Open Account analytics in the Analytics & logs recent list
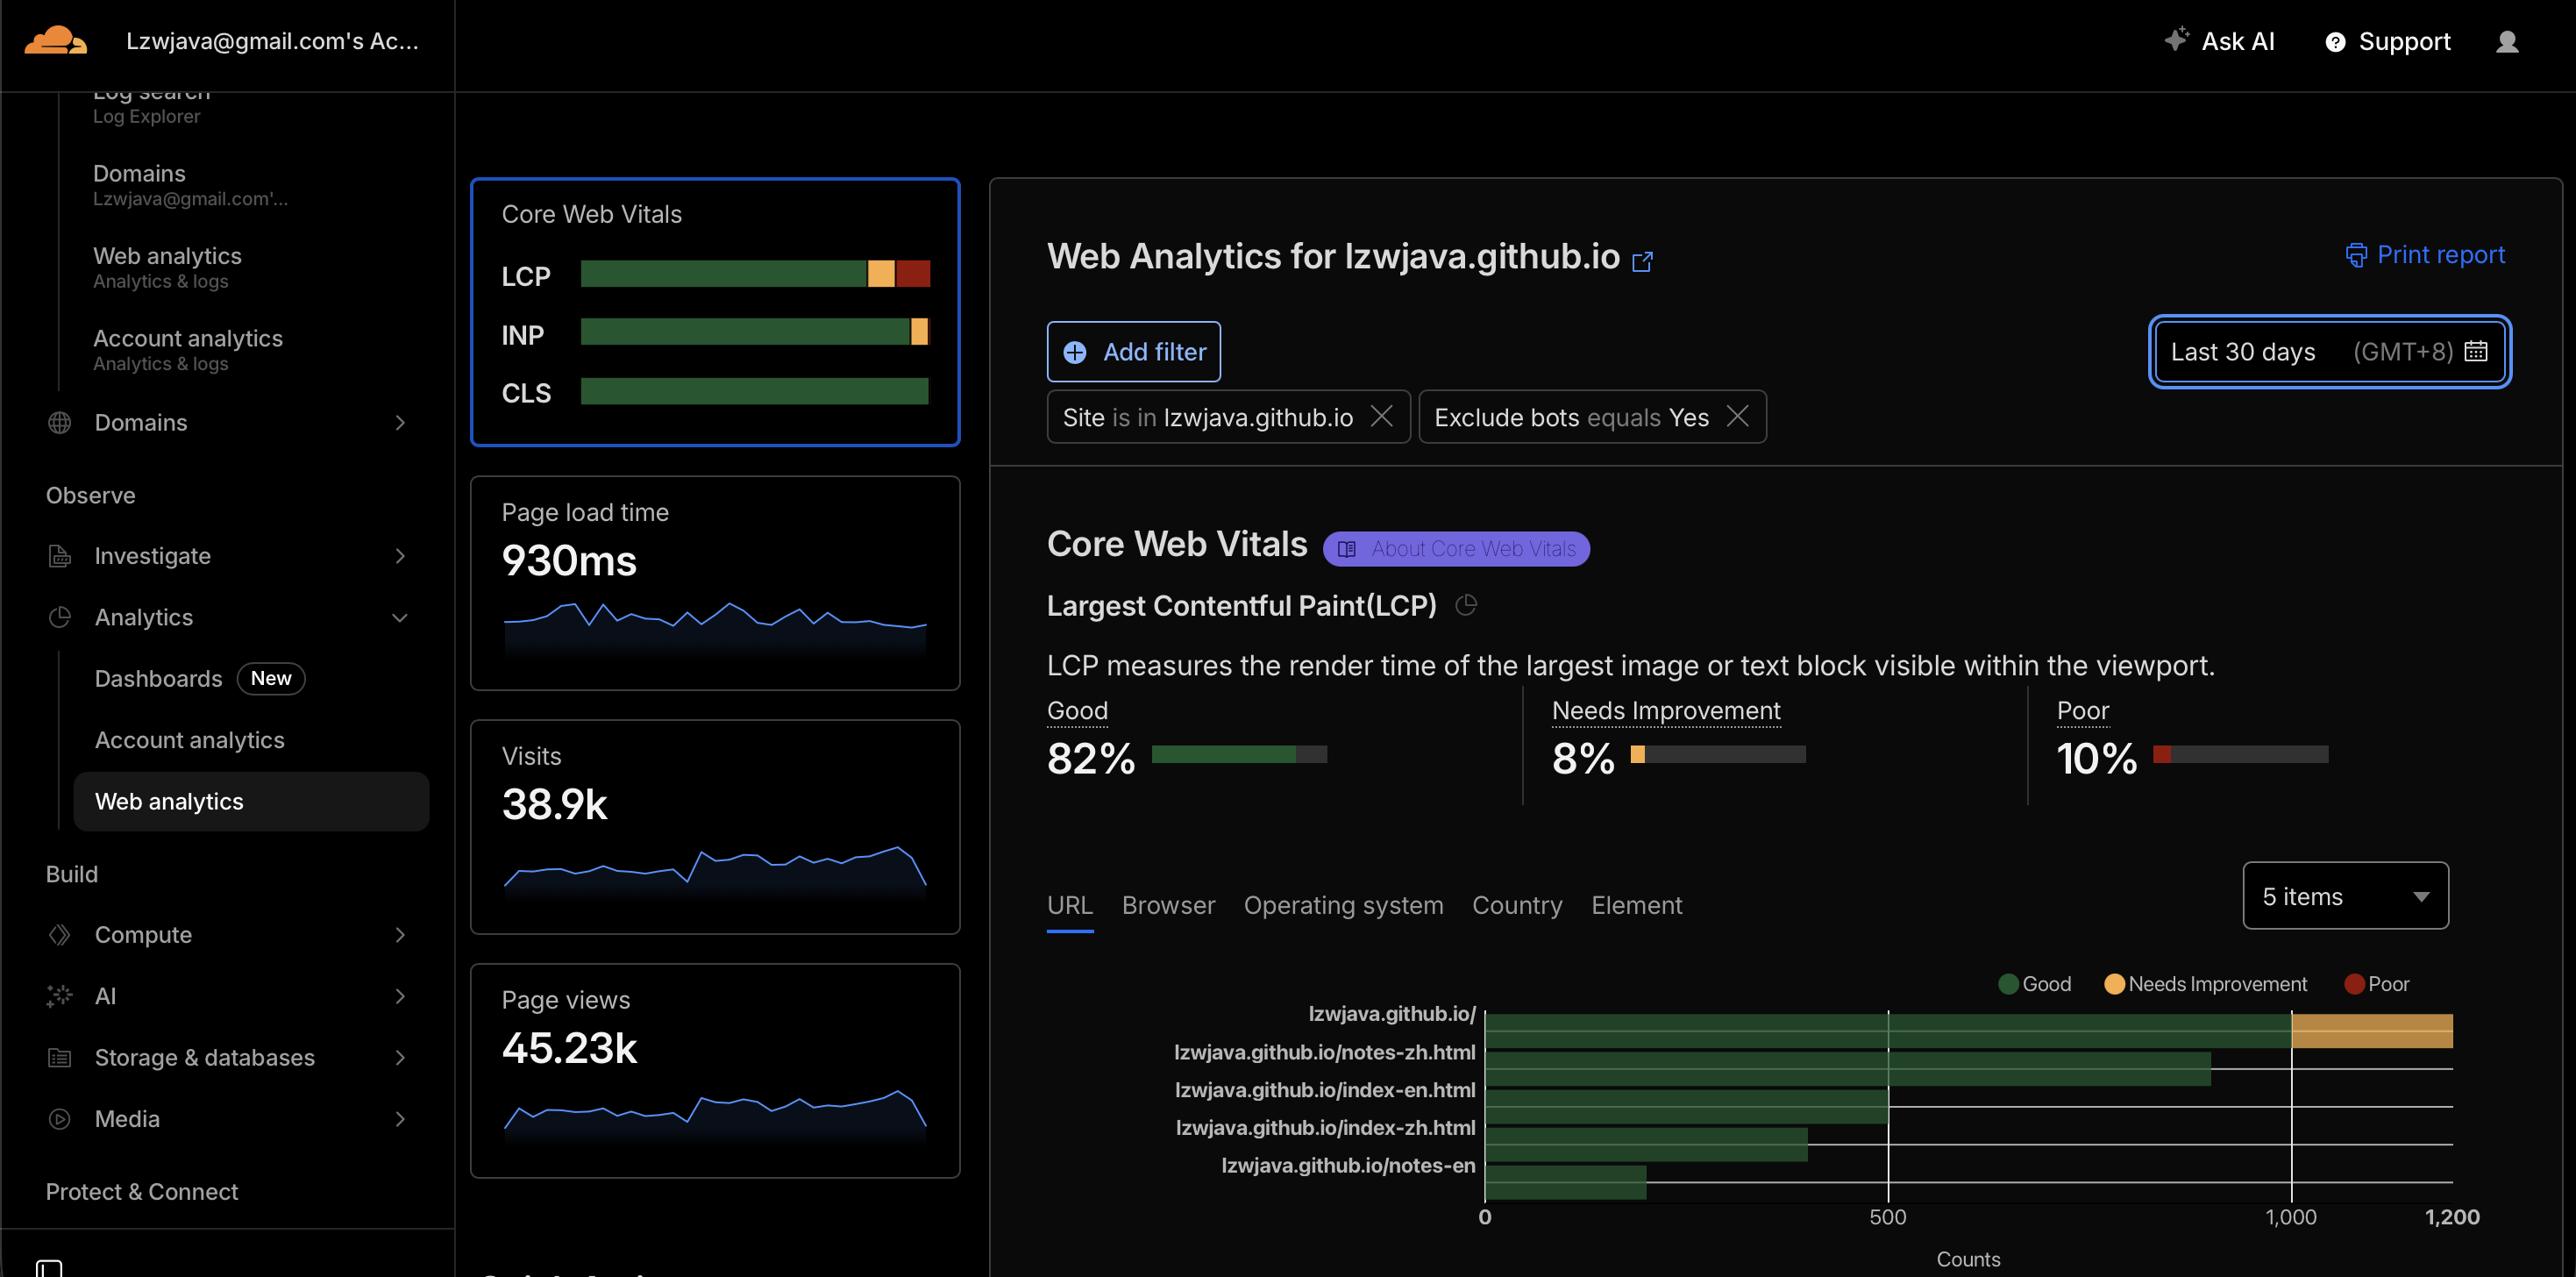 pyautogui.click(x=188, y=350)
